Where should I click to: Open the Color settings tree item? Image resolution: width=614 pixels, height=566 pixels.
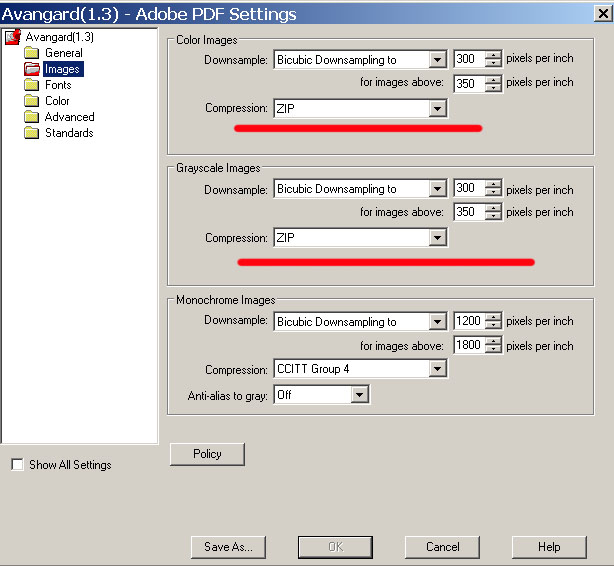(x=57, y=101)
